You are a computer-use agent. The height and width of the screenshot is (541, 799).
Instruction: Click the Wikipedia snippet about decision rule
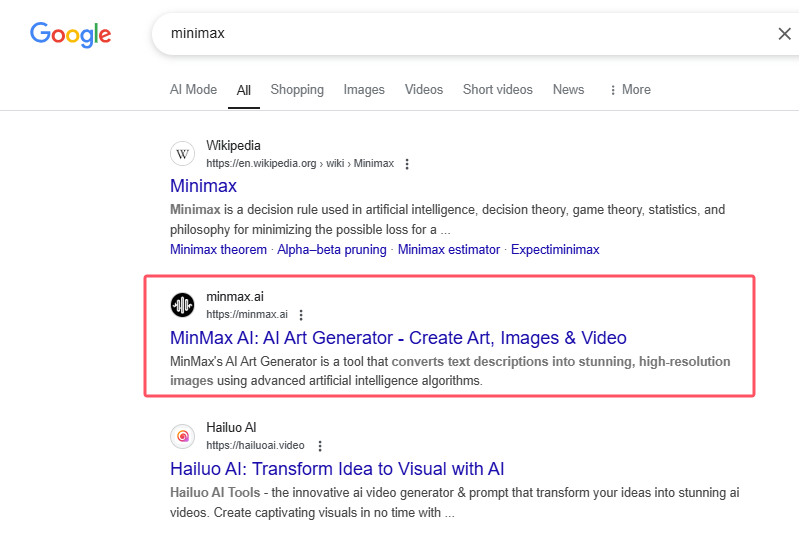(447, 220)
